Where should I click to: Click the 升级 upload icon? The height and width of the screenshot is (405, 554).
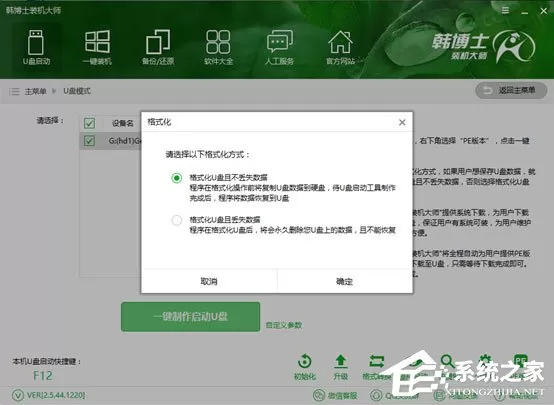click(x=341, y=367)
